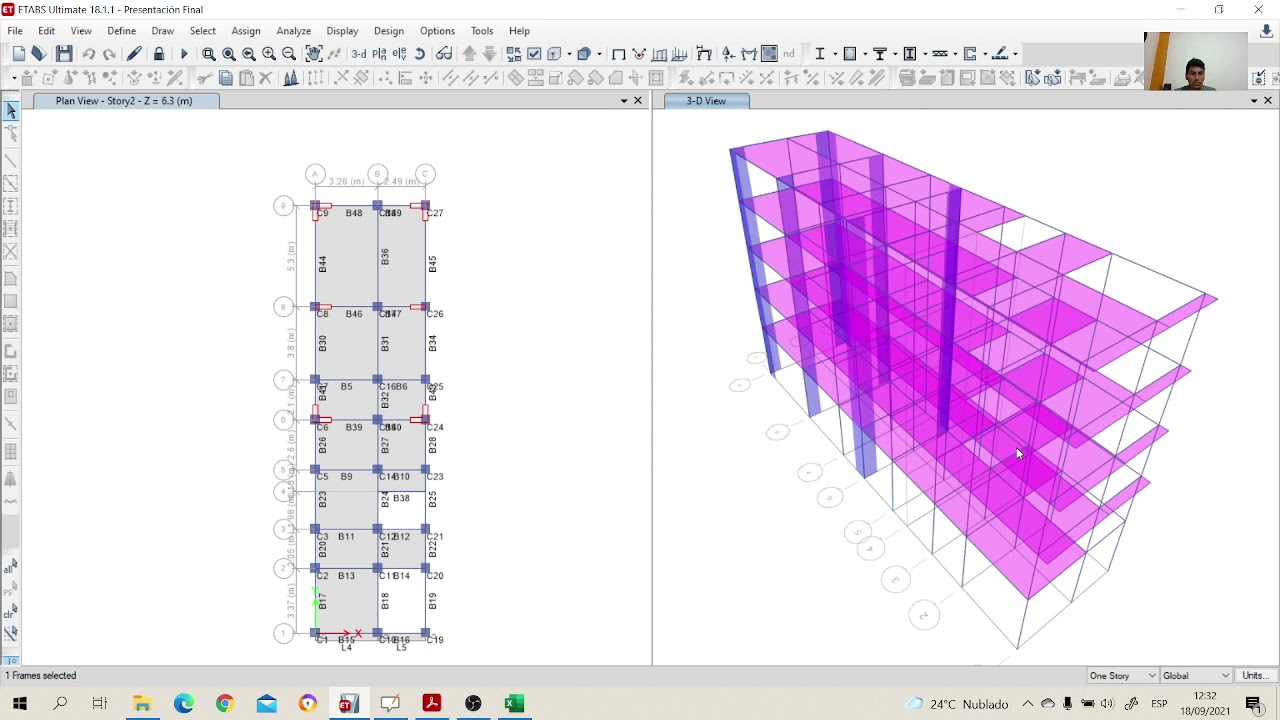The image size is (1280, 720).
Task: Click the Redo arrow icon
Action: [x=109, y=54]
